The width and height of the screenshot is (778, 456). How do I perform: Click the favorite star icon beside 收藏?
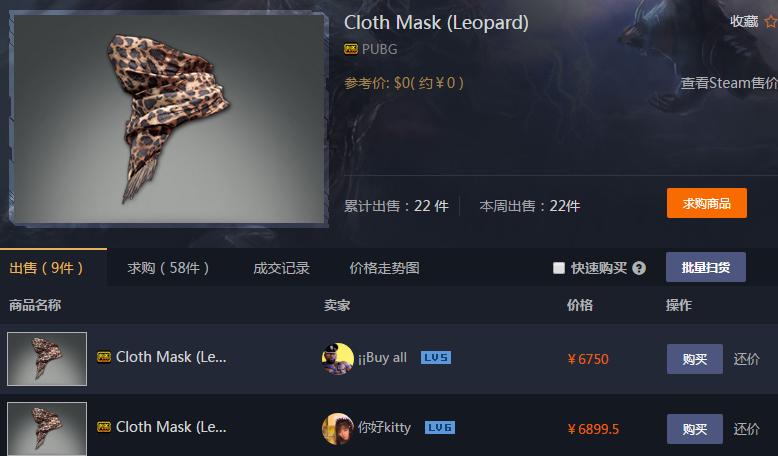pos(771,22)
